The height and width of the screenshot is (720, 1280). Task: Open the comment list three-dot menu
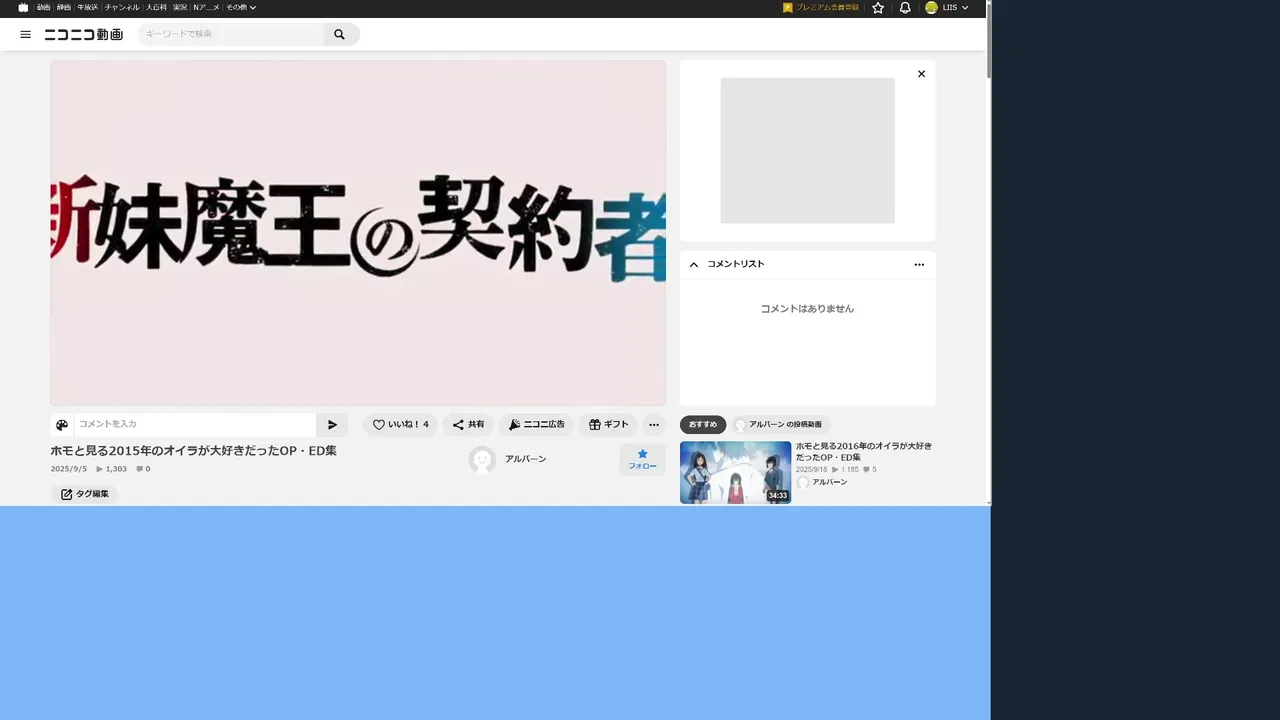(919, 264)
